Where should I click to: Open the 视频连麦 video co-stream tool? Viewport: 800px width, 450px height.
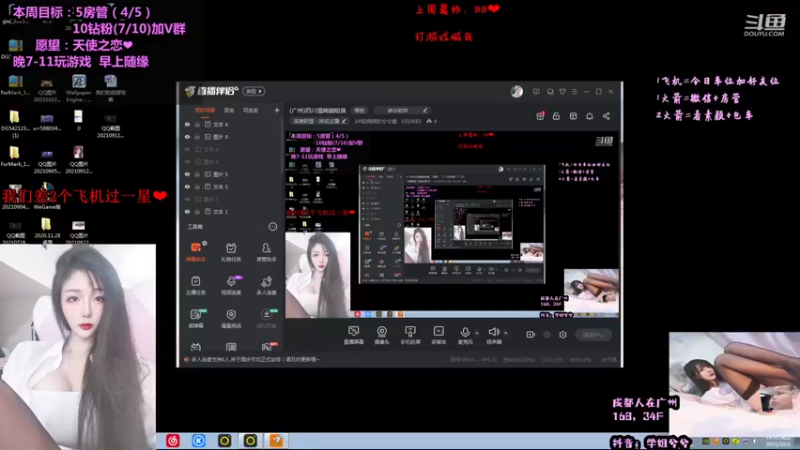pos(231,285)
